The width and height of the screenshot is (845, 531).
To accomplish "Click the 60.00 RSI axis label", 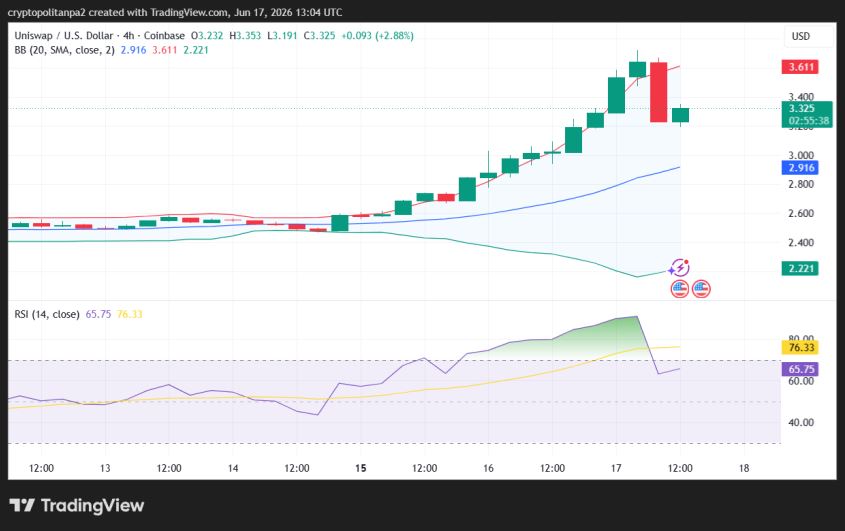I will 801,381.
